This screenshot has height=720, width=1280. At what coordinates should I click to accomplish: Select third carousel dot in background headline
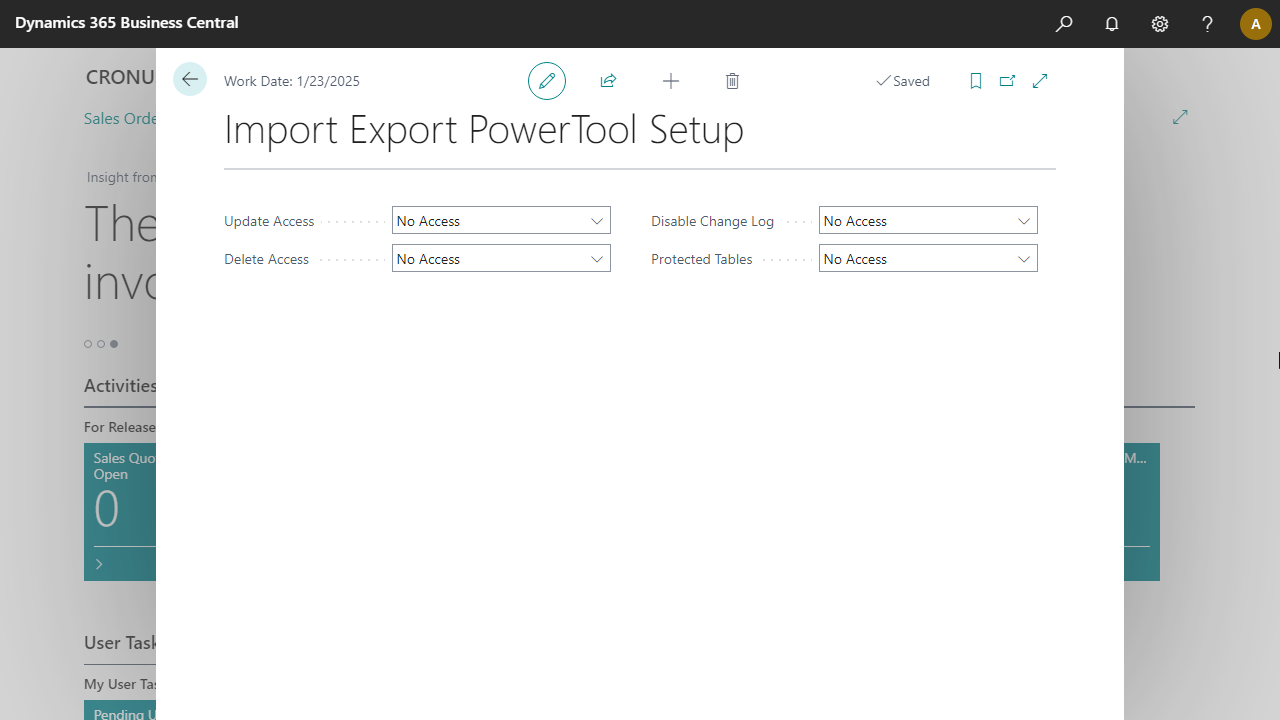coord(114,344)
